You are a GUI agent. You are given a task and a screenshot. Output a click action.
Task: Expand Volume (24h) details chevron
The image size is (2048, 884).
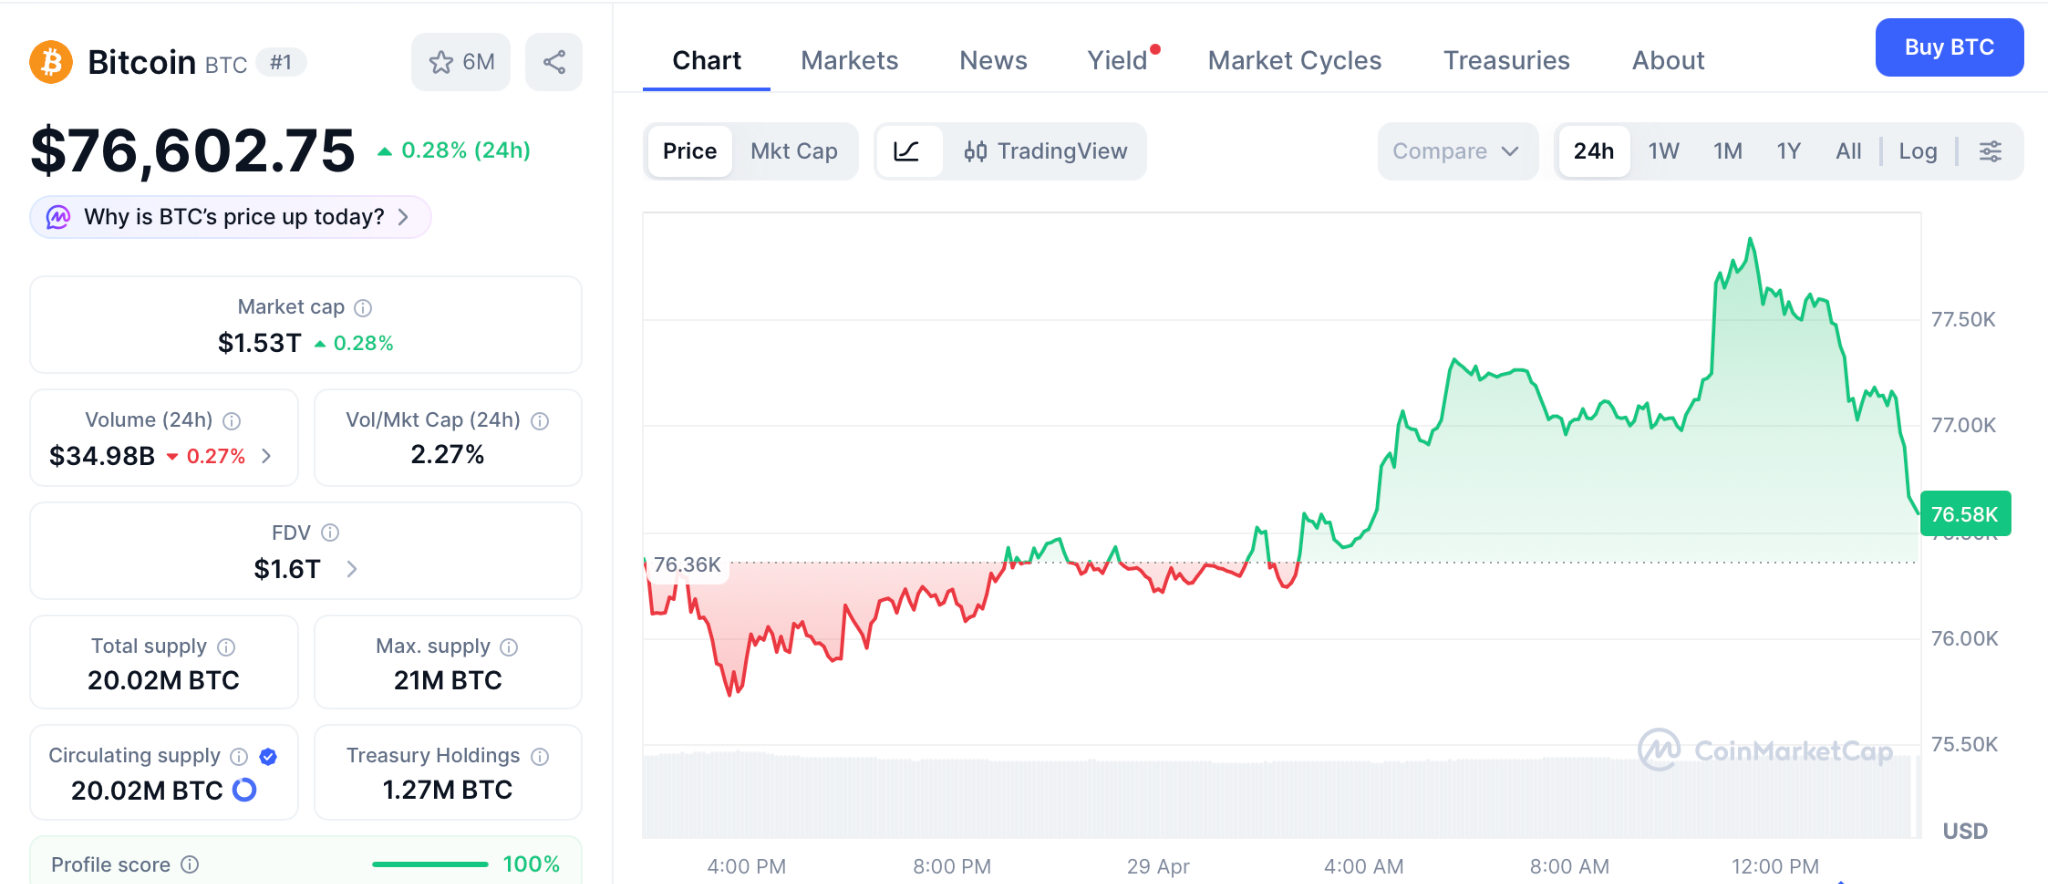[267, 456]
